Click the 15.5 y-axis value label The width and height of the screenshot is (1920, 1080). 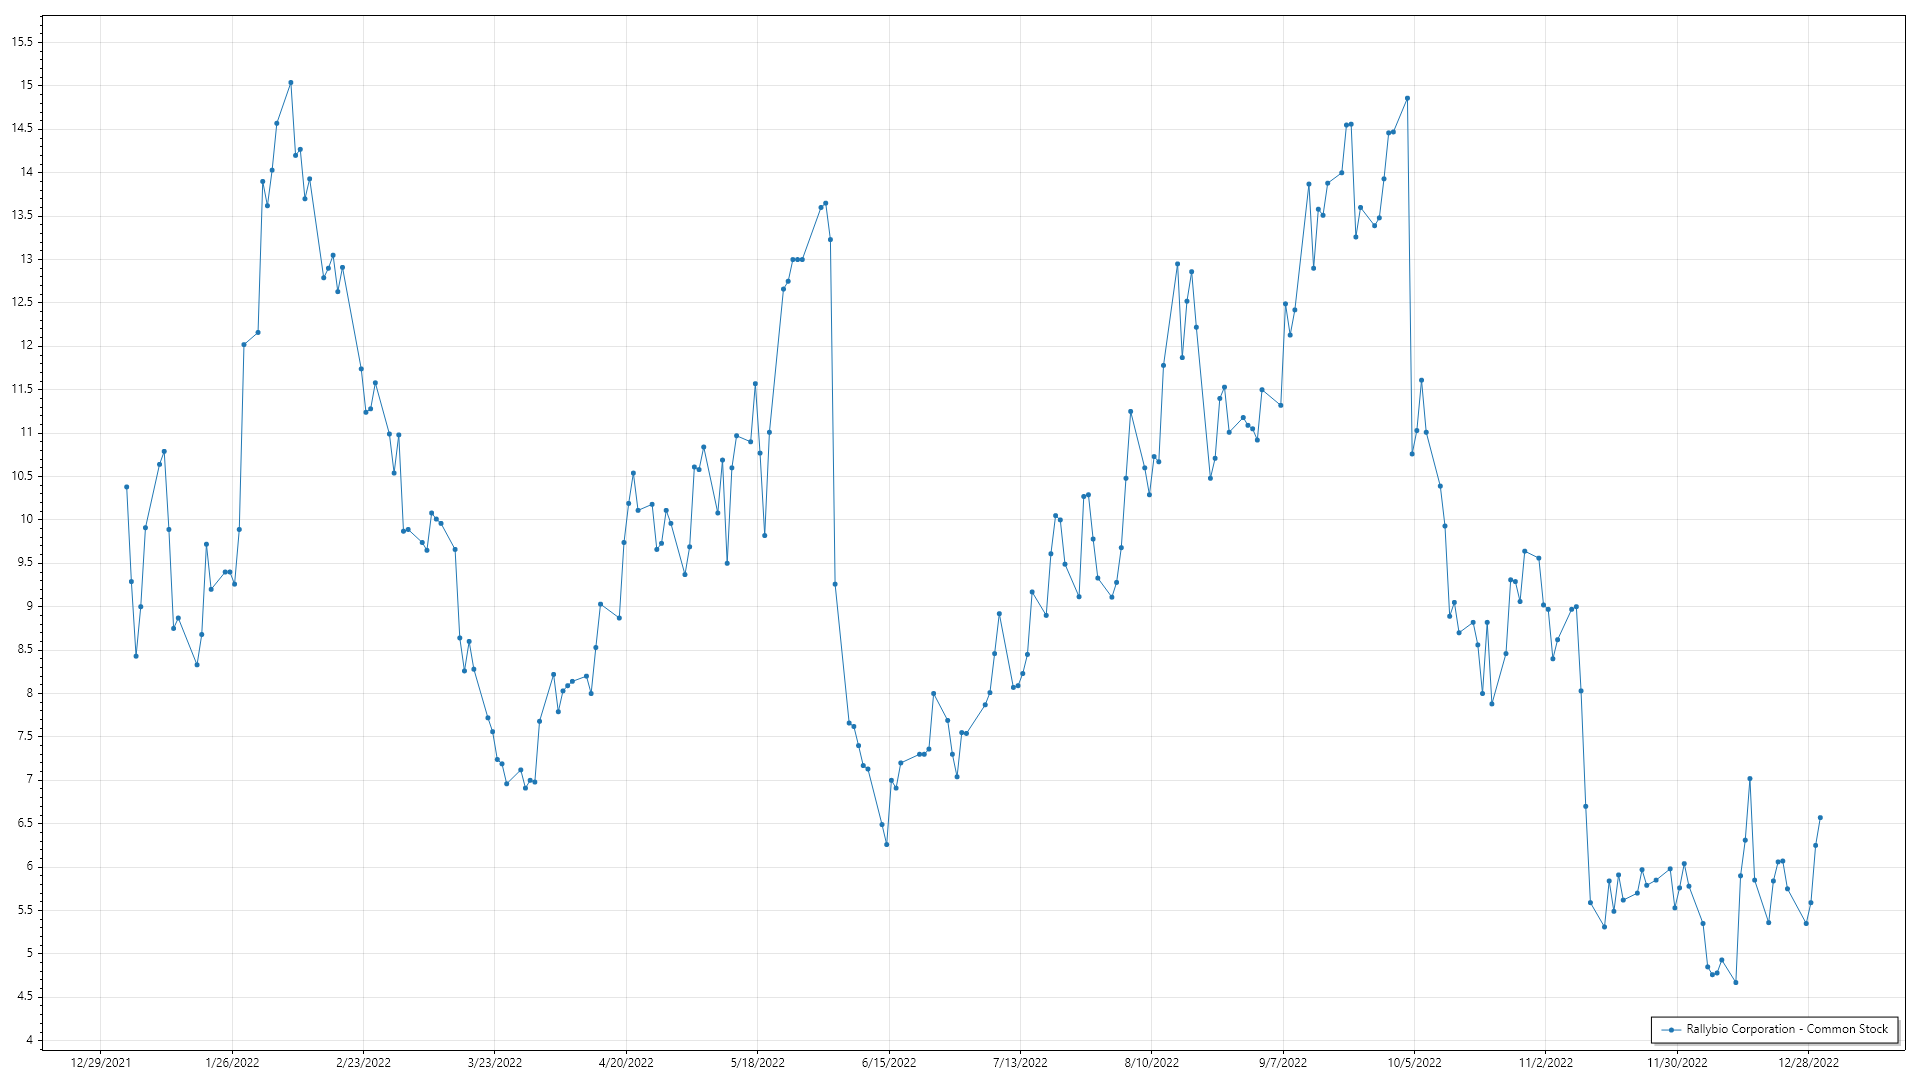[x=22, y=42]
